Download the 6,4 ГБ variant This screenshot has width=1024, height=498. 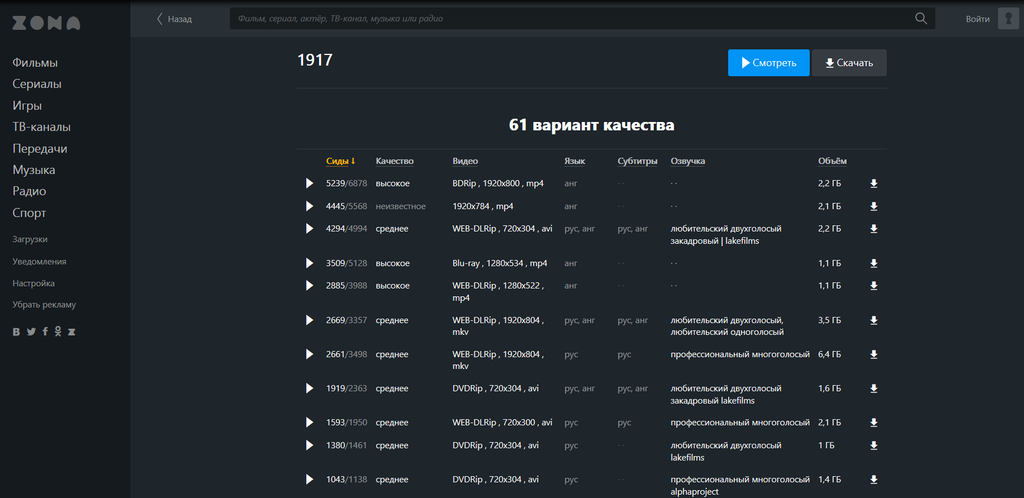click(x=874, y=354)
